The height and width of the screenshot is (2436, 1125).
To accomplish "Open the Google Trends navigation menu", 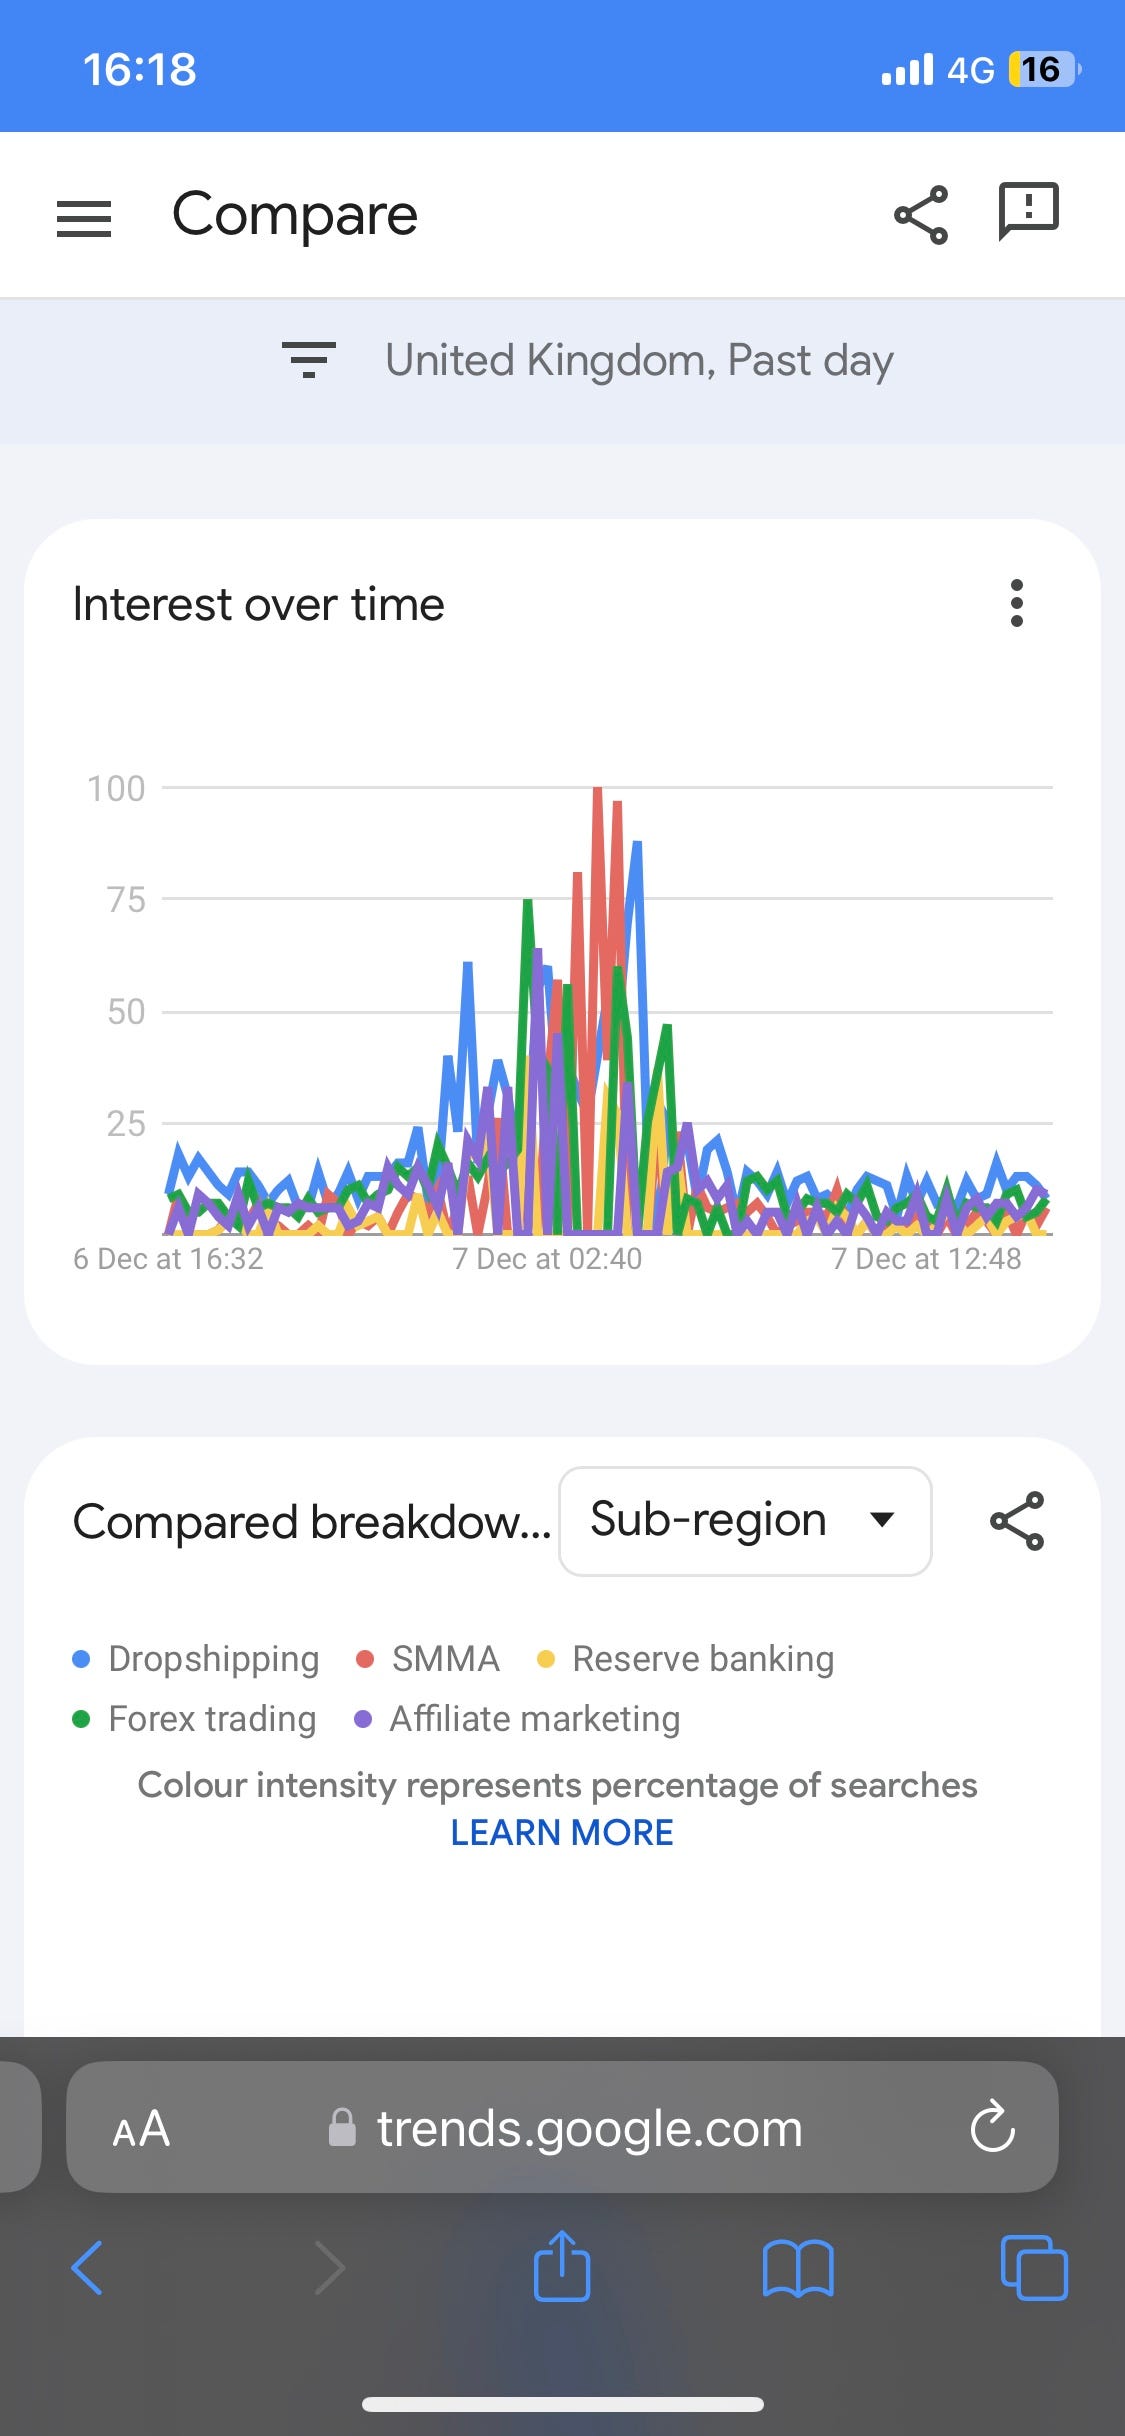I will pos(85,215).
